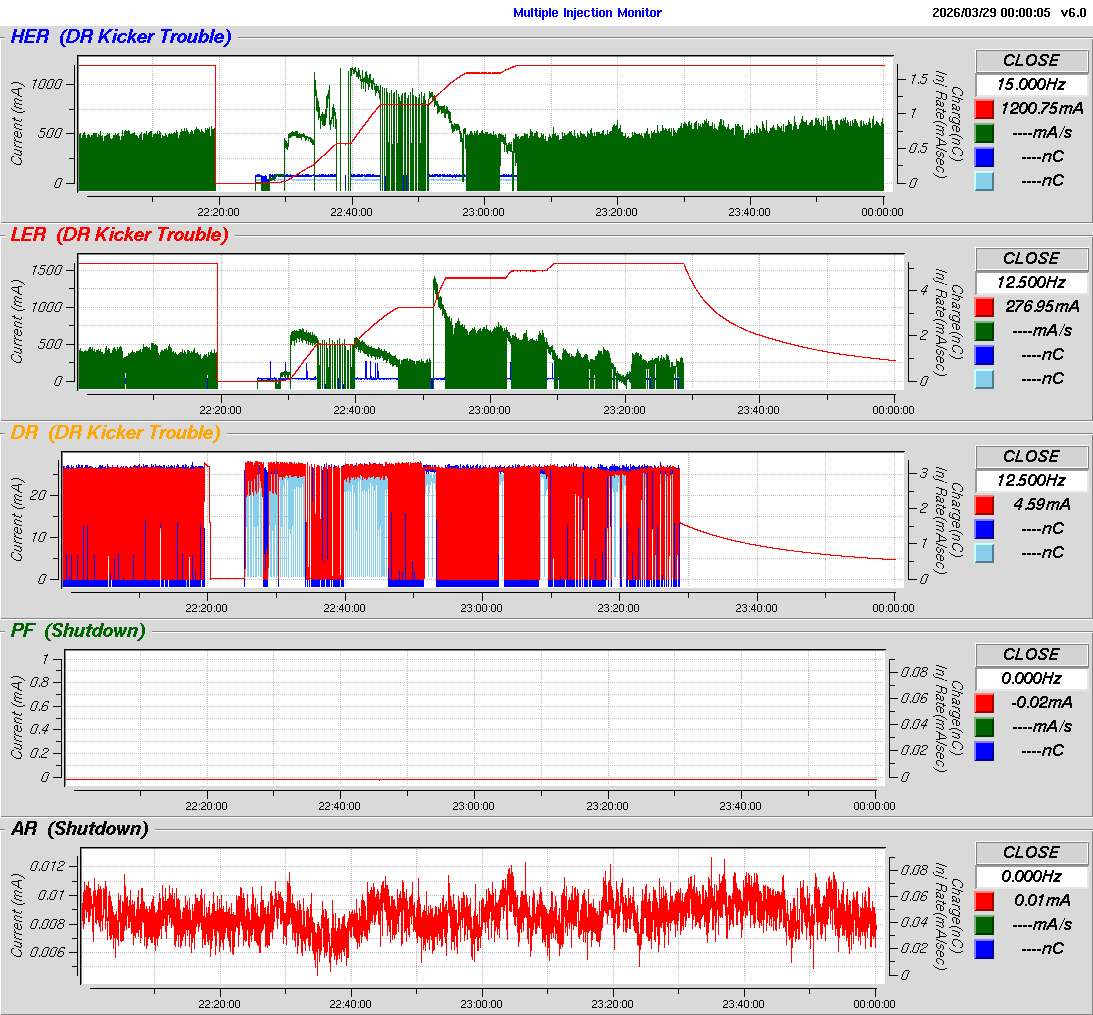Click LER dark blue charge swatch
This screenshot has height=1015, width=1093.
pyautogui.click(x=984, y=355)
